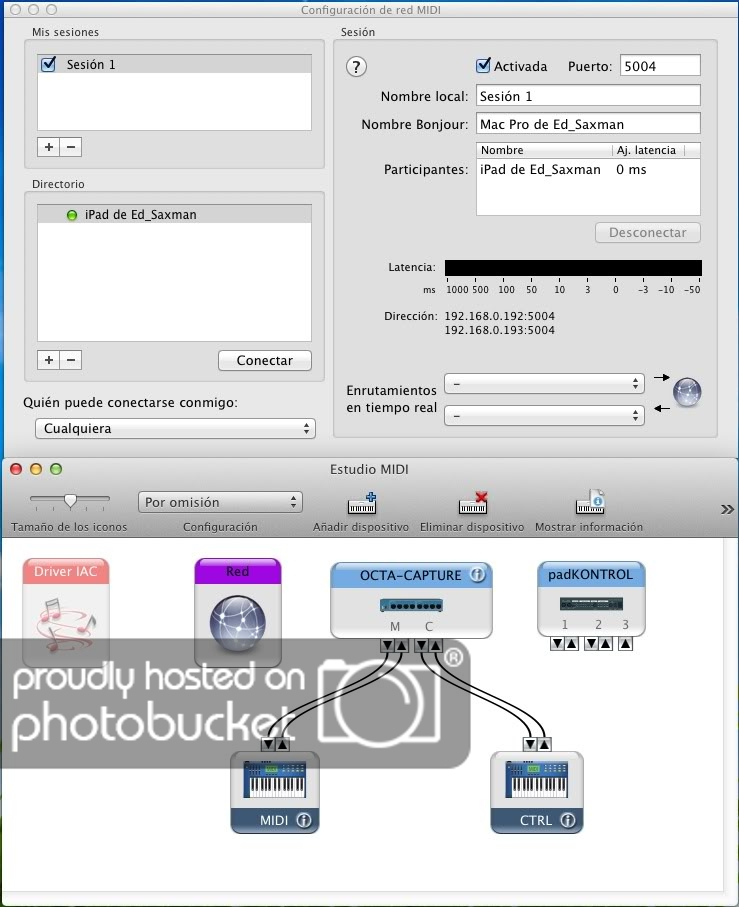Open info button on MIDI device
Image resolution: width=739 pixels, height=907 pixels.
click(x=304, y=820)
